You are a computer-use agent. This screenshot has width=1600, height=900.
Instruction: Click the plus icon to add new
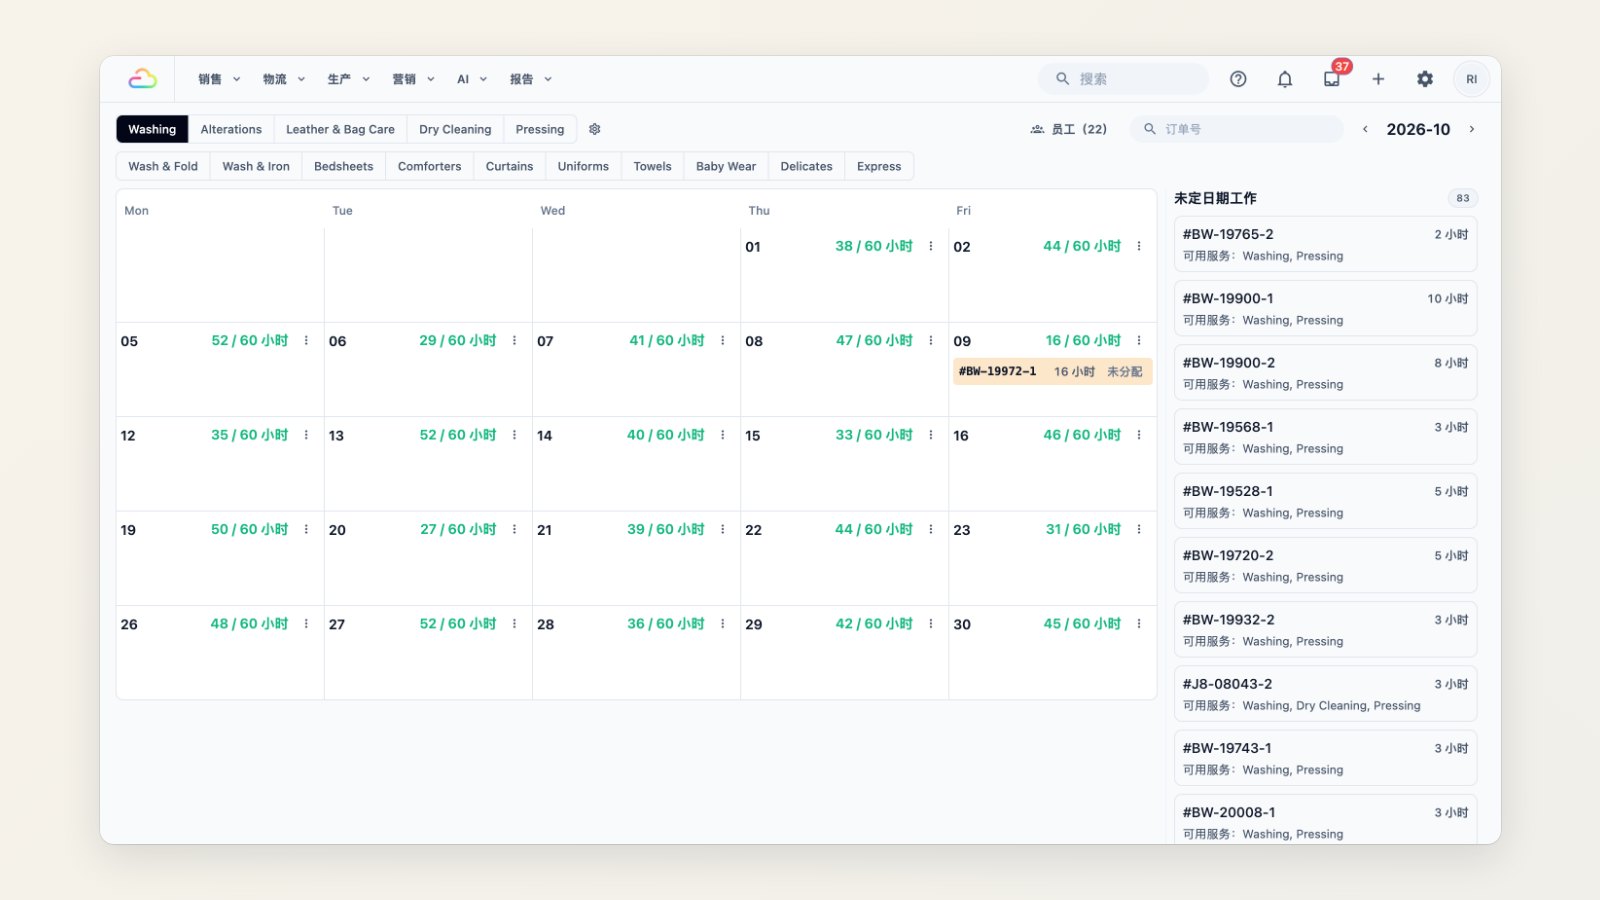(x=1378, y=79)
